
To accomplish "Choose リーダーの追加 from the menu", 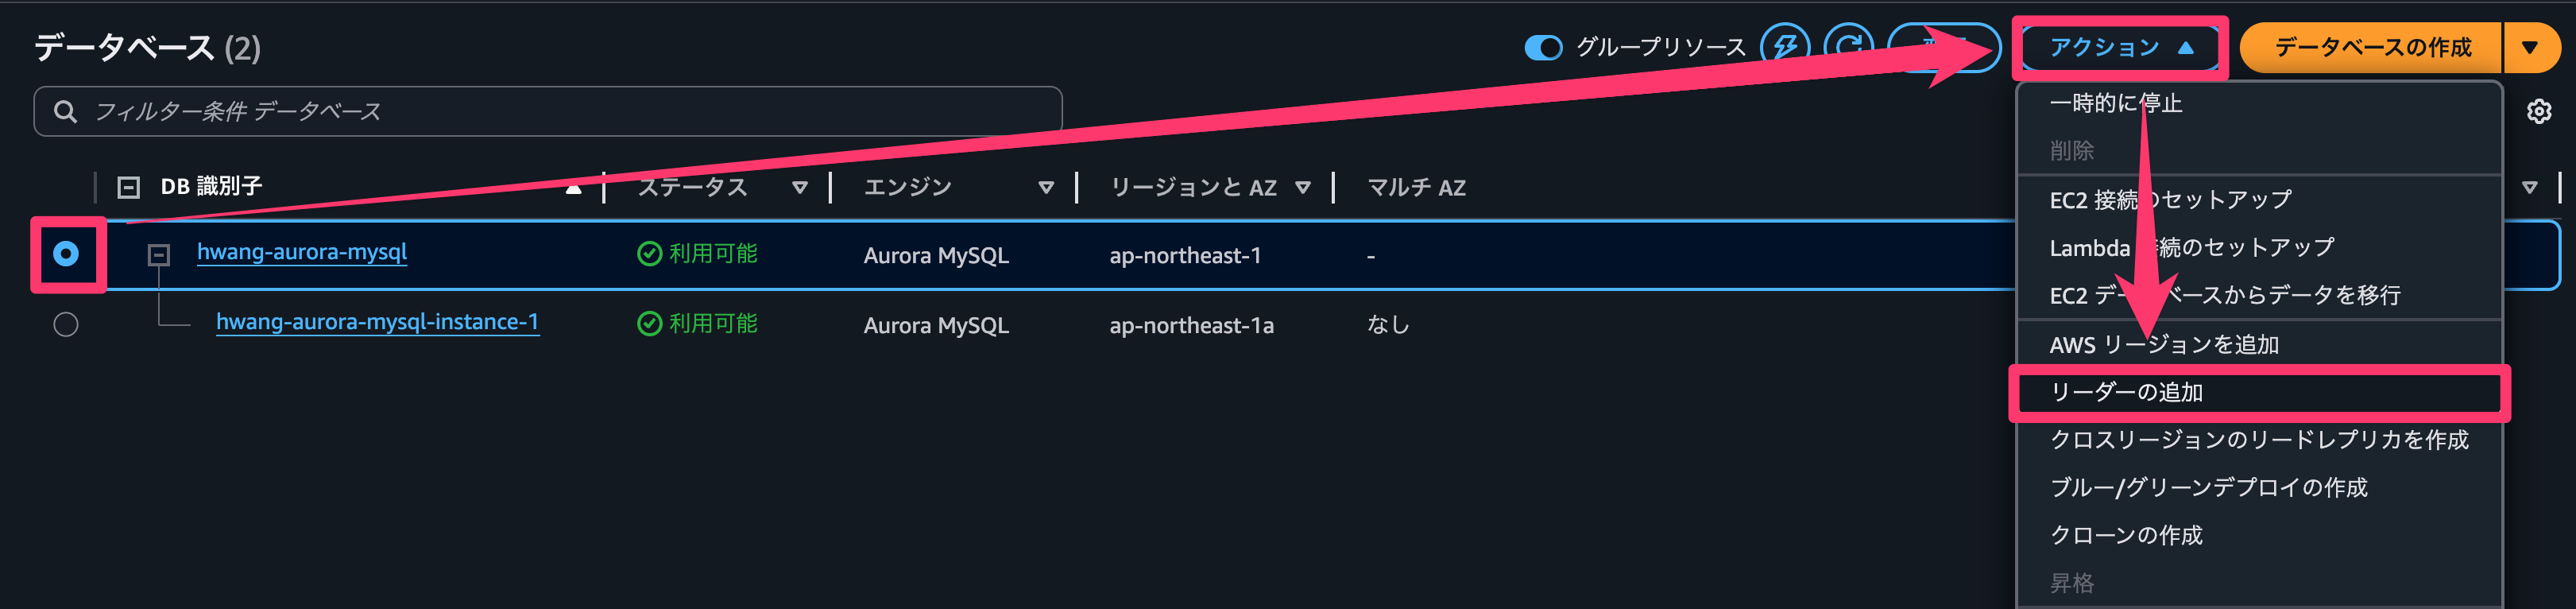I will 2126,392.
